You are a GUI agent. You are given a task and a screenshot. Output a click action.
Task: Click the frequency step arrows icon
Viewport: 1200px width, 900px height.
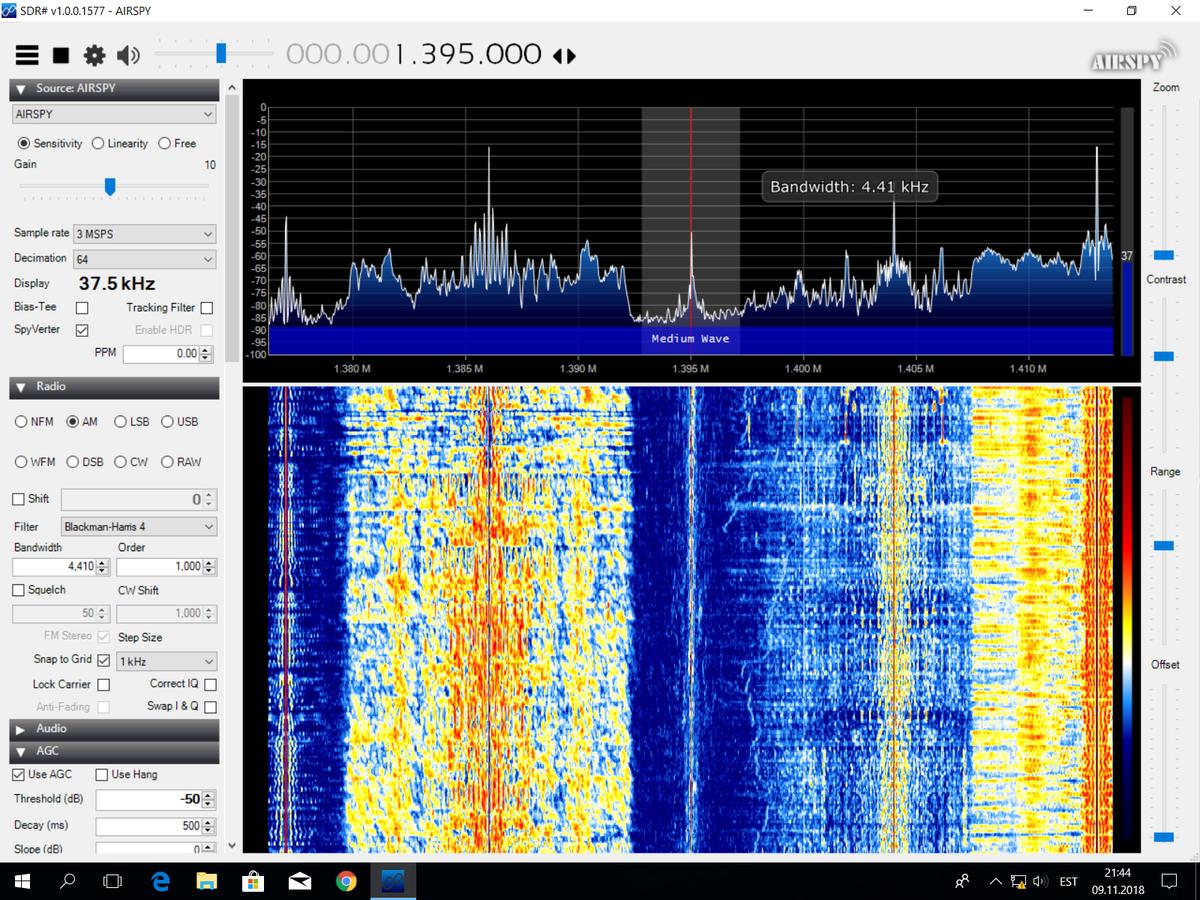(565, 56)
